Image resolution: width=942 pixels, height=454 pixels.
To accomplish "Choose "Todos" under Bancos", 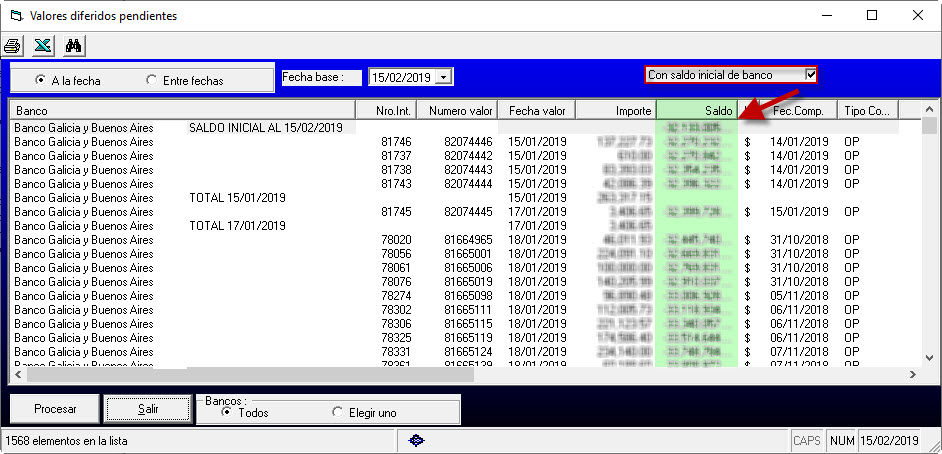I will [x=226, y=412].
